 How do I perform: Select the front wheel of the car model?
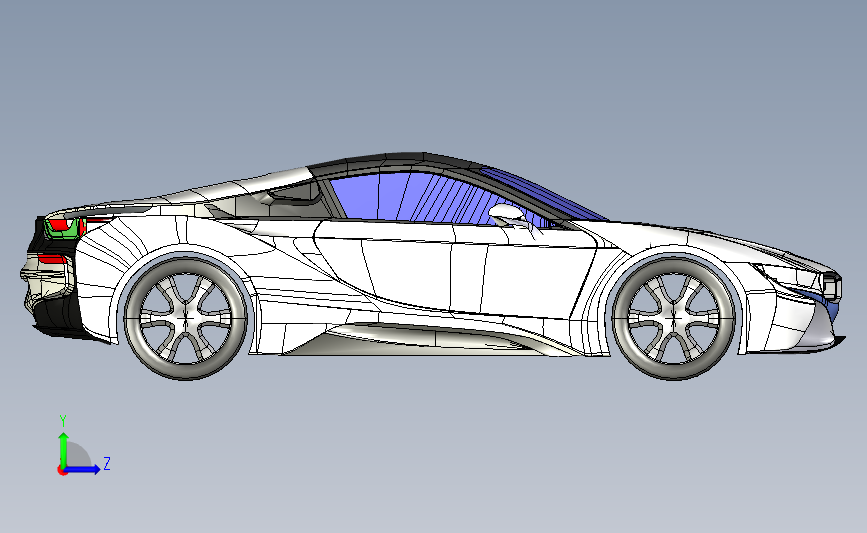[x=674, y=318]
